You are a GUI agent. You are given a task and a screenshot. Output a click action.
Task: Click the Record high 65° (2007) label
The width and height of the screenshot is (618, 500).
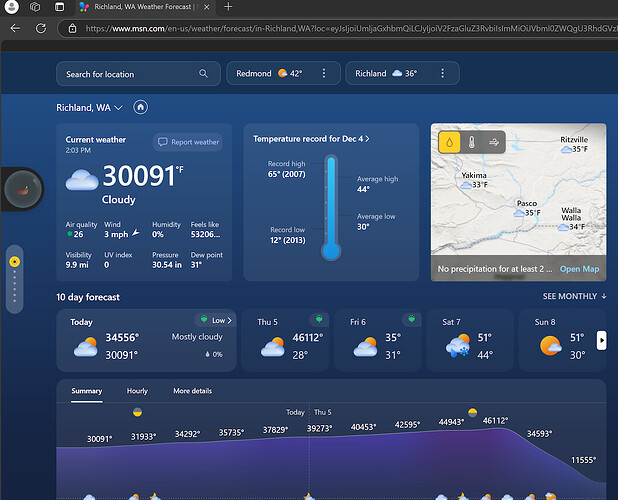click(x=287, y=169)
